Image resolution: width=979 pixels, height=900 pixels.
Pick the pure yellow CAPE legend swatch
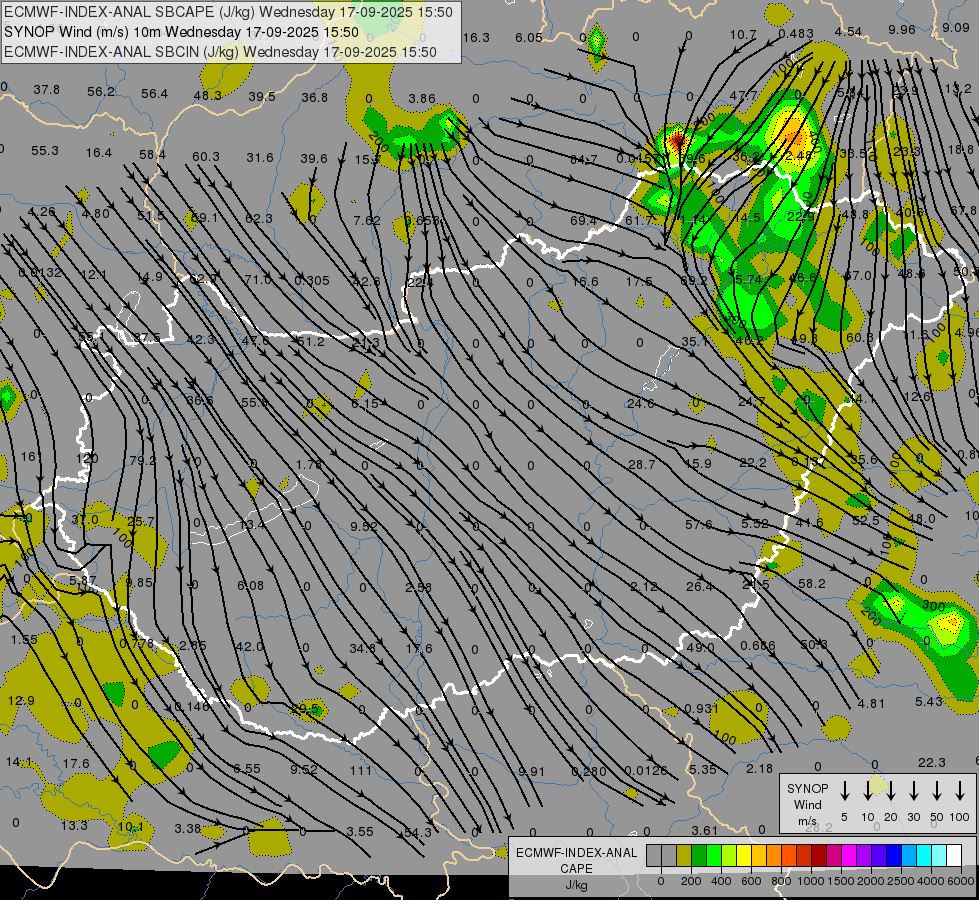744,855
